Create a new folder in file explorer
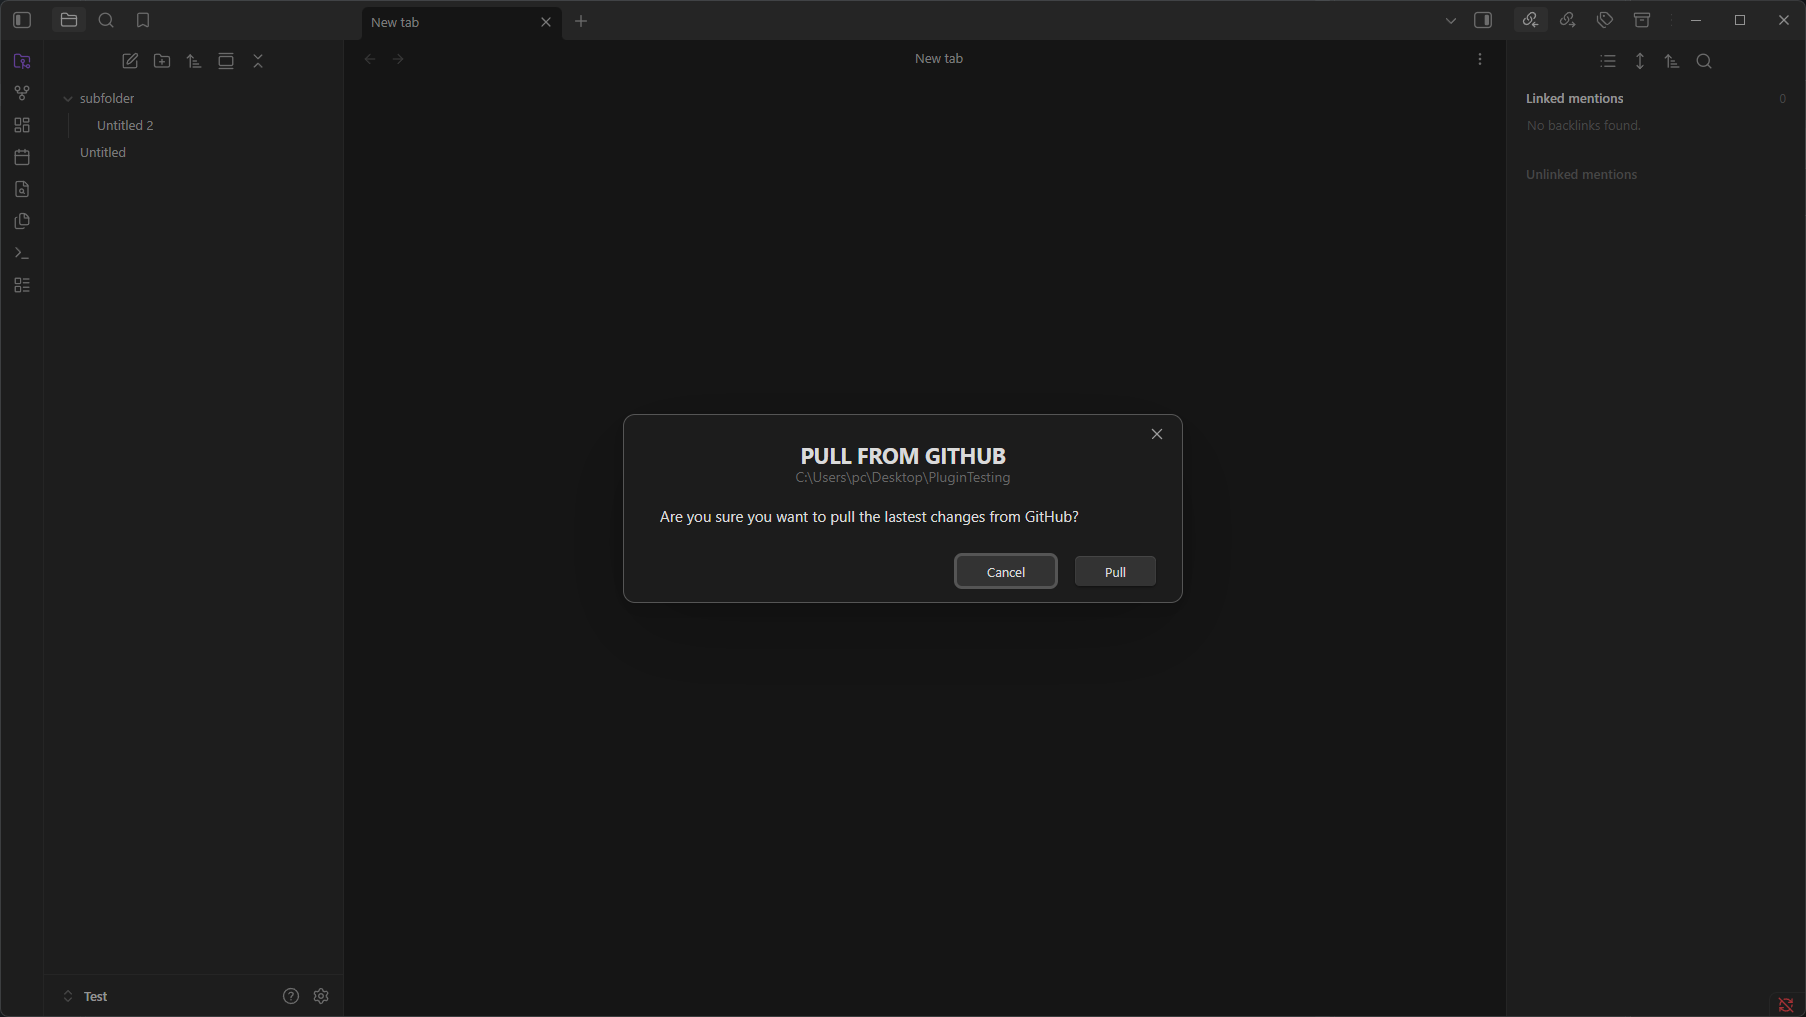This screenshot has height=1017, width=1806. coord(162,61)
